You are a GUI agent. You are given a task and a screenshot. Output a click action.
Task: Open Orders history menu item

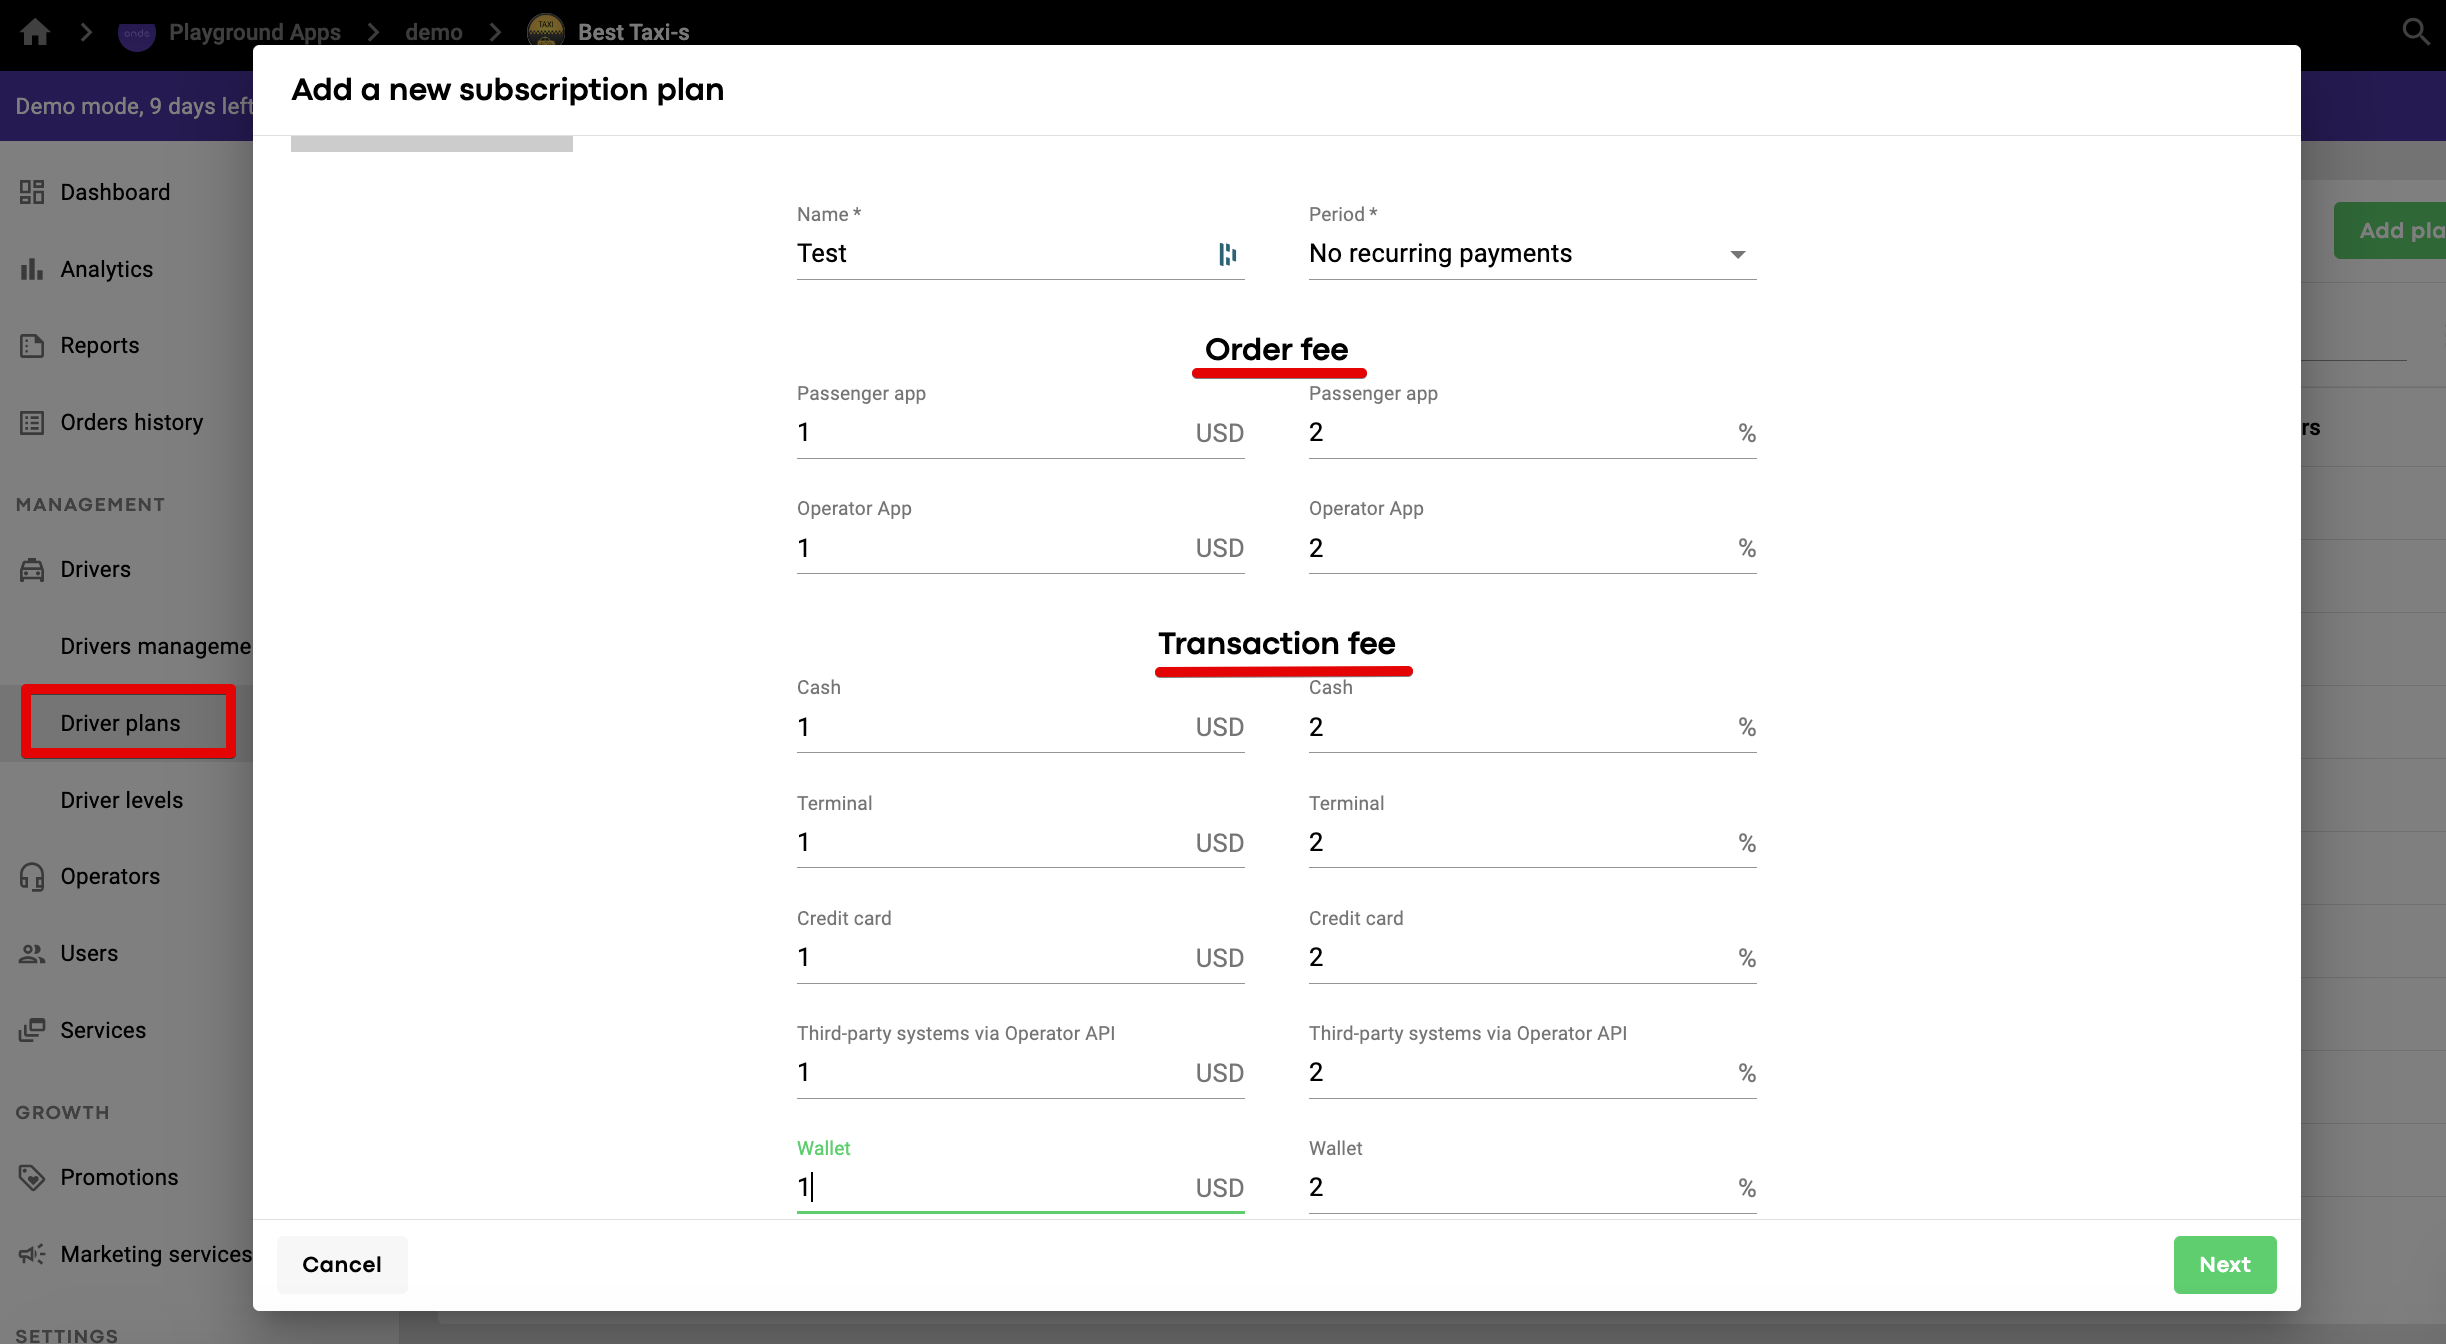[x=131, y=422]
